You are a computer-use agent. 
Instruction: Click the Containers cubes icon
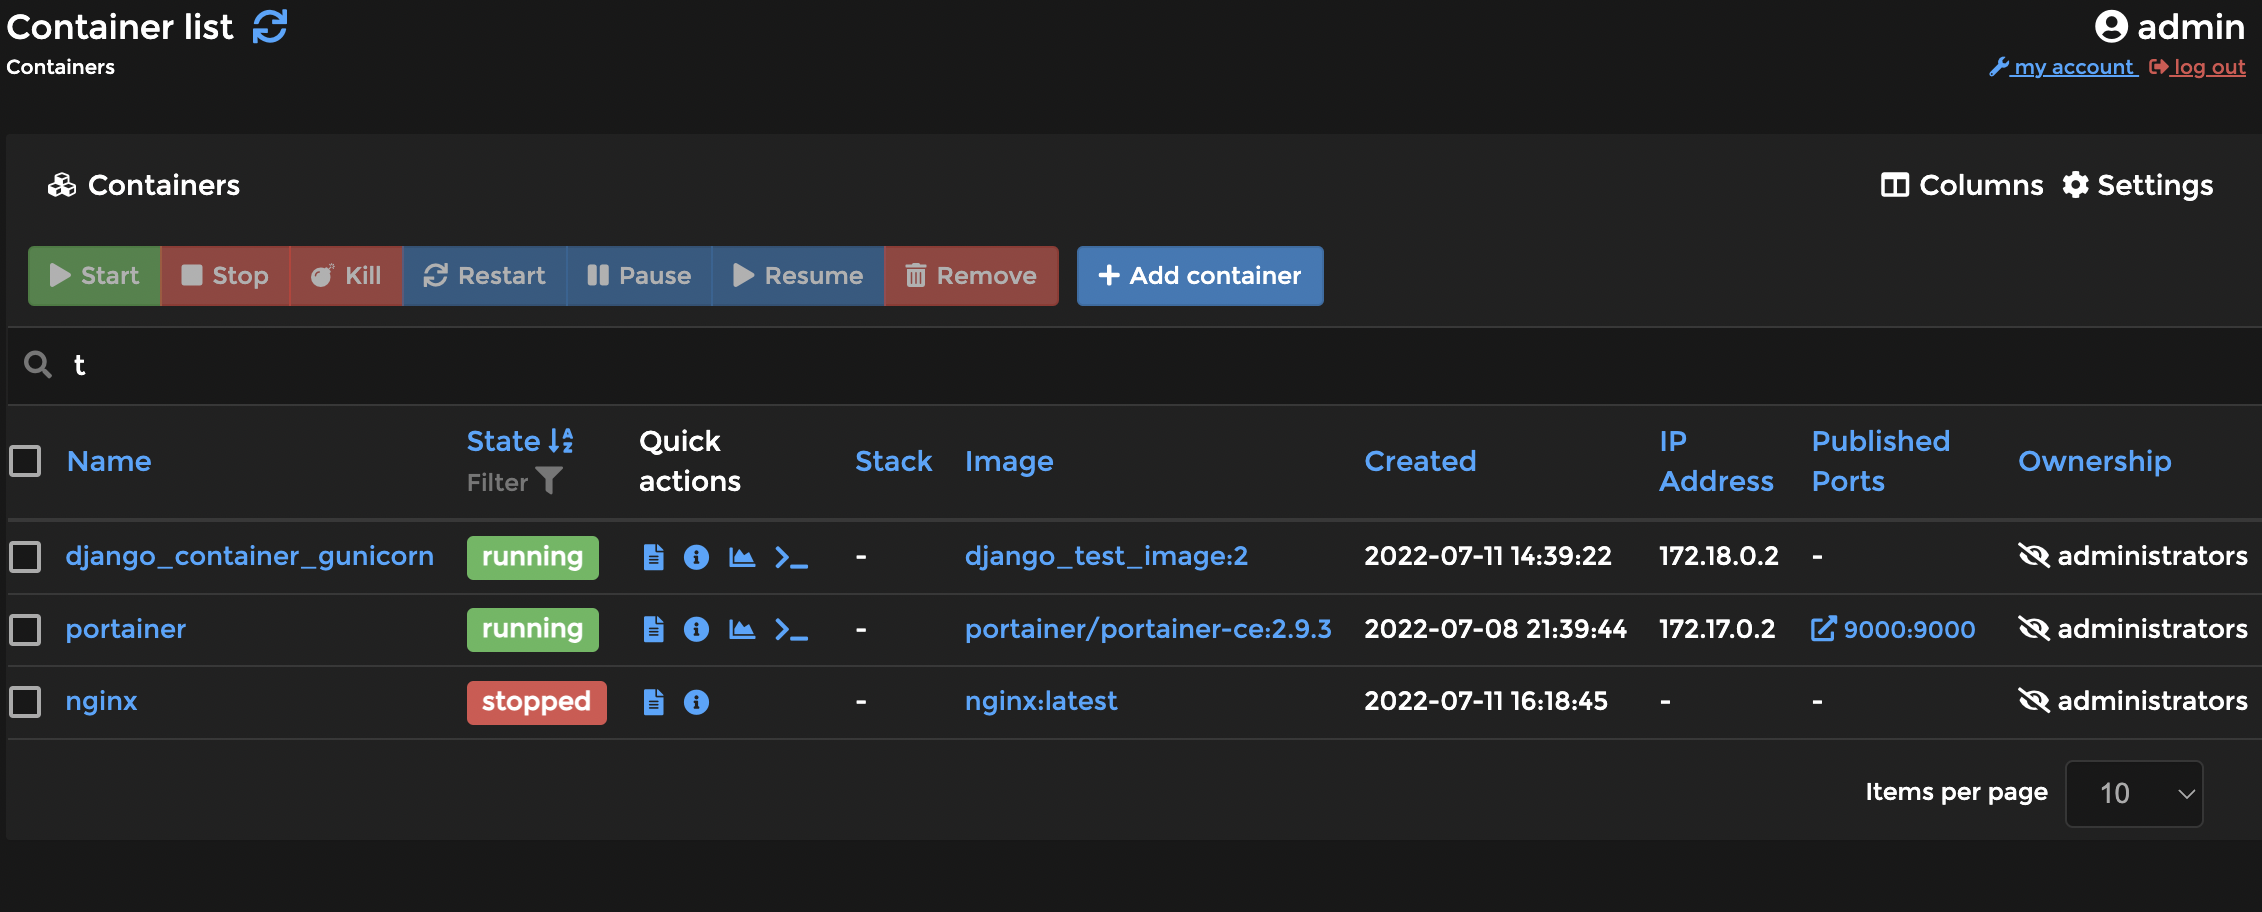[62, 185]
